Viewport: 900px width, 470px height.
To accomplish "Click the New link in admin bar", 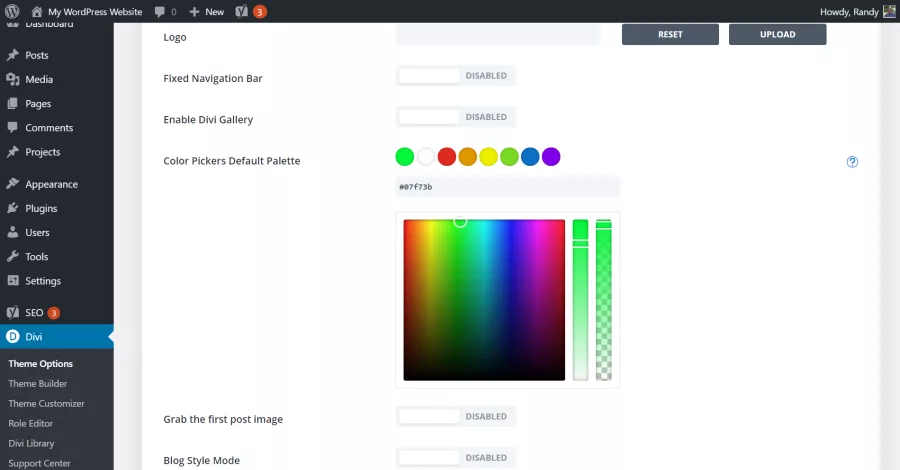I will pyautogui.click(x=215, y=11).
